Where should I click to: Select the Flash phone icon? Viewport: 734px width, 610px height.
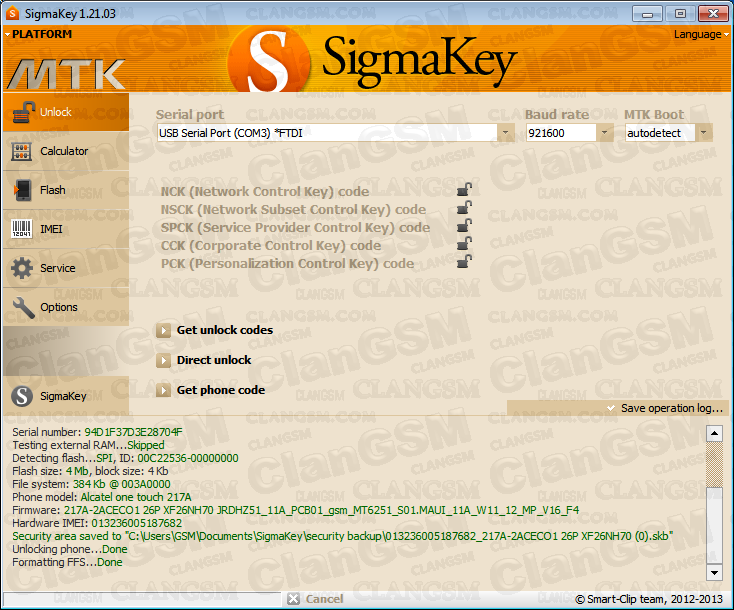click(22, 190)
